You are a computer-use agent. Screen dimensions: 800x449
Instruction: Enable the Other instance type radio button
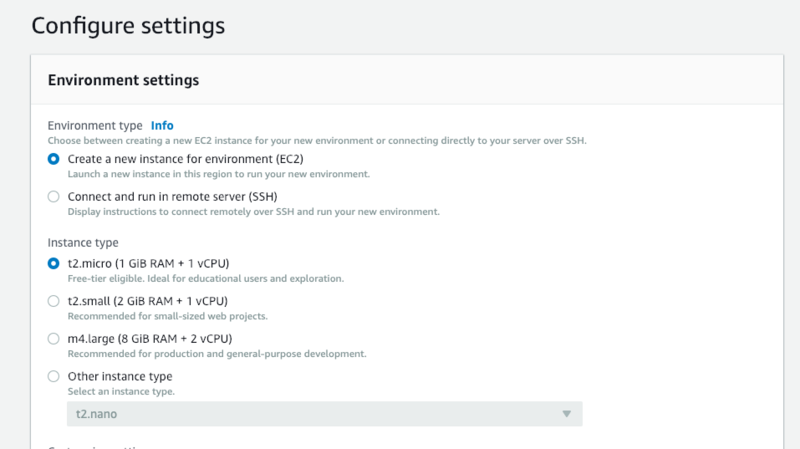(54, 377)
